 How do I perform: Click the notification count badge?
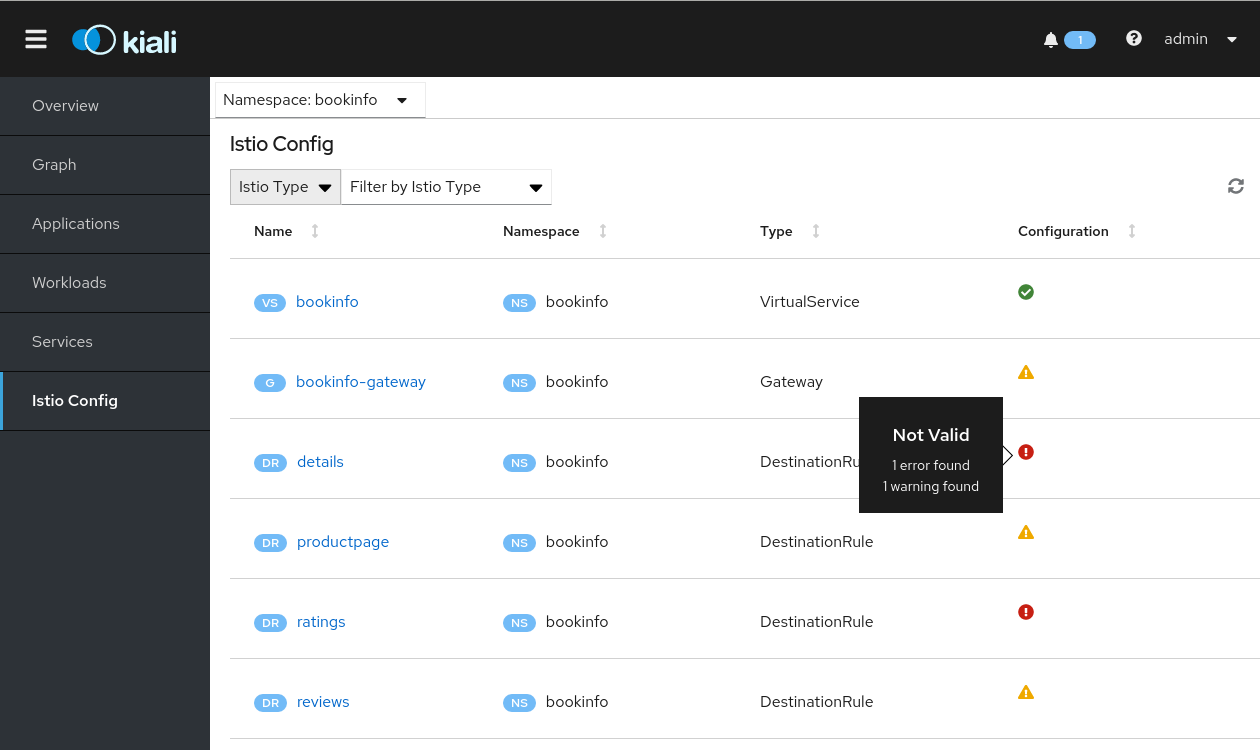coord(1080,40)
